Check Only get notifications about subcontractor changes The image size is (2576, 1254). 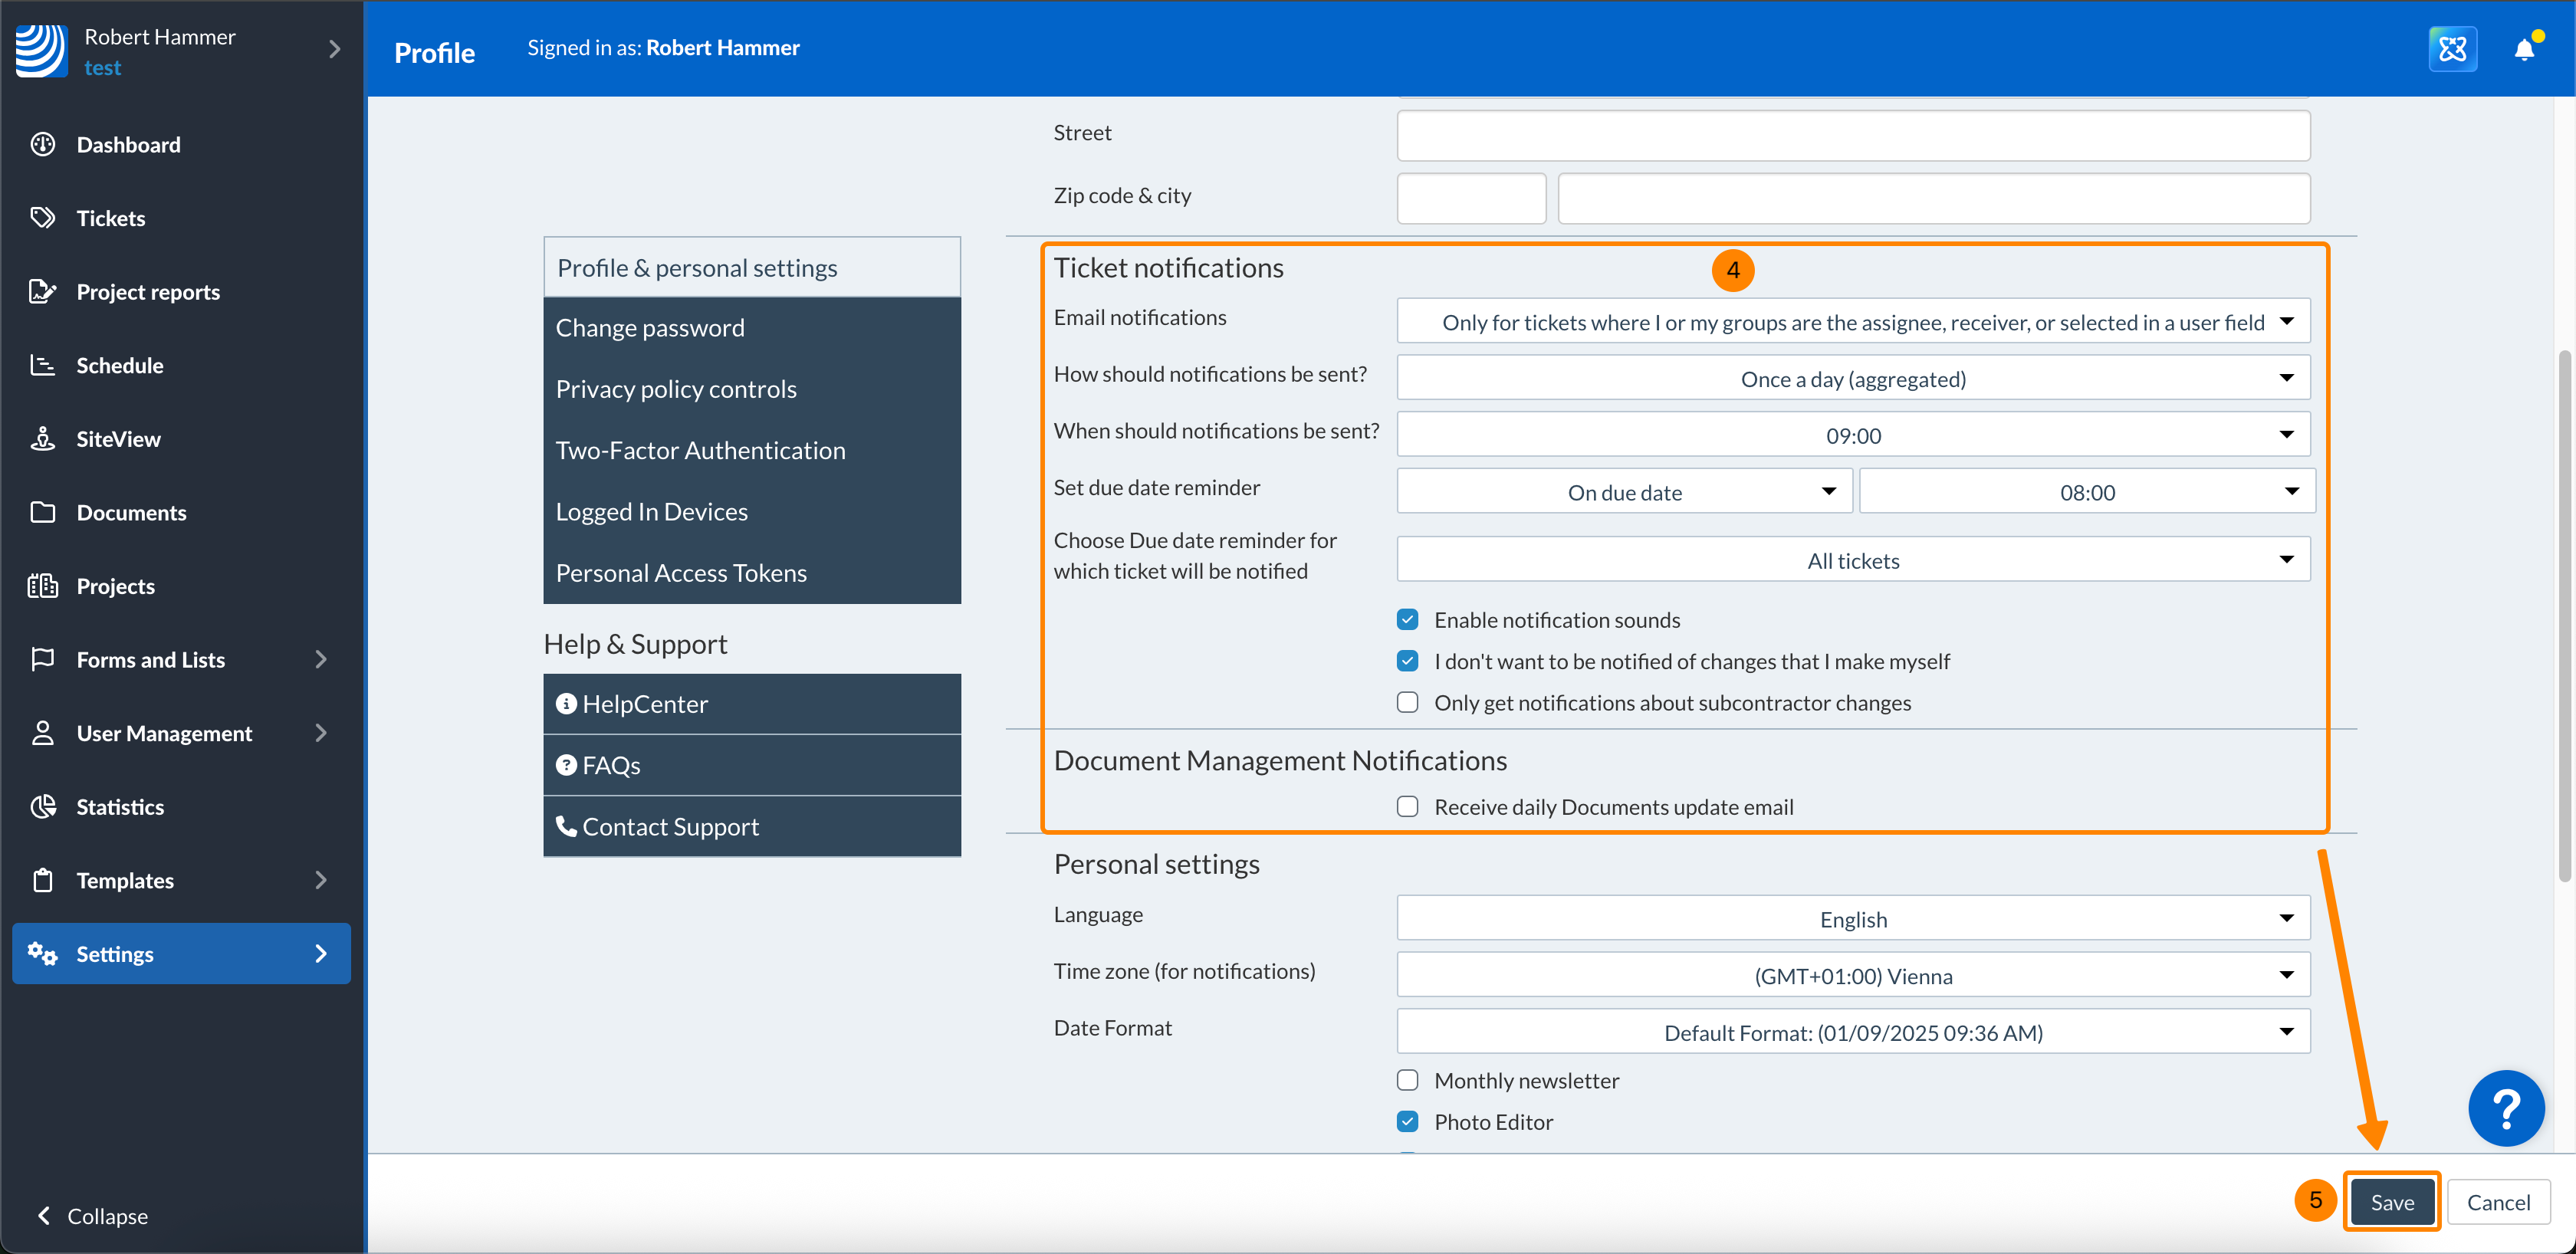(x=1407, y=703)
